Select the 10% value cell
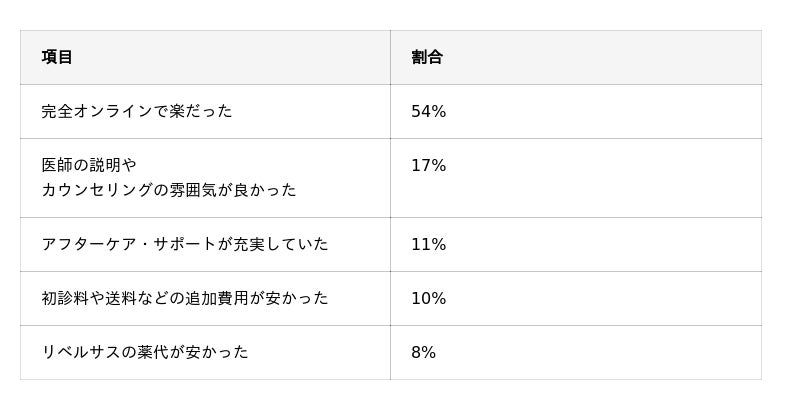800x410 pixels. click(428, 299)
